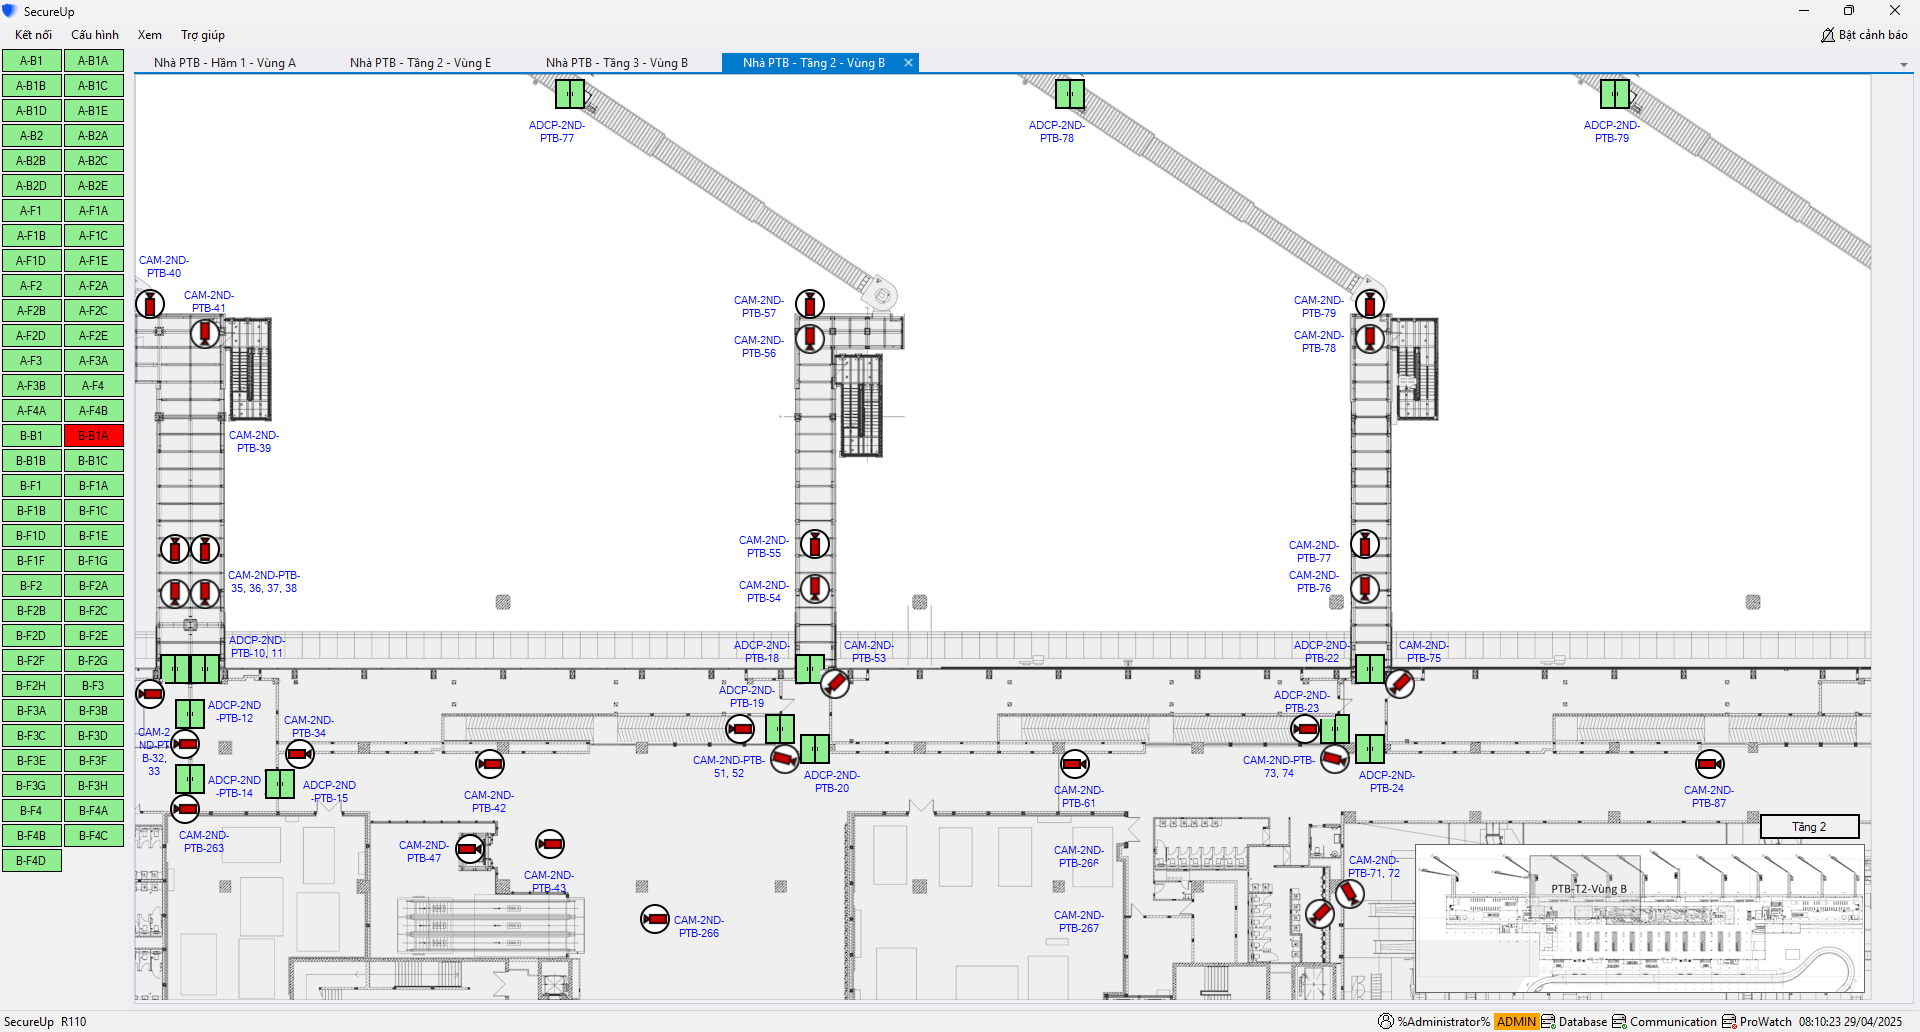Viewport: 1920px width, 1032px height.
Task: Switch to Nhà PTB - Hầm 1 - Vùng A tab
Action: pos(225,63)
